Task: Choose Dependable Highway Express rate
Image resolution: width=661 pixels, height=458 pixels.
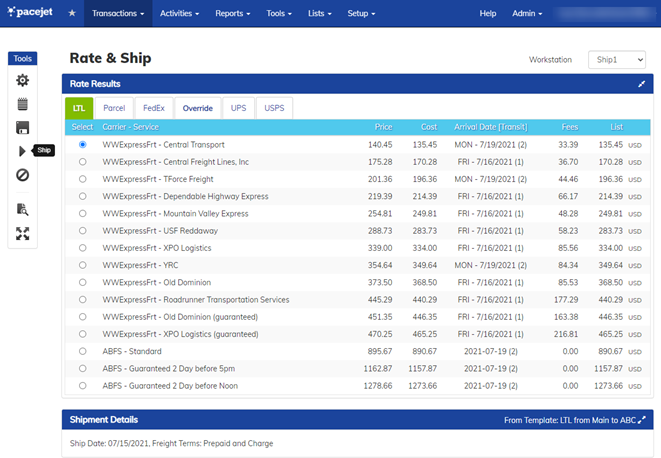Action: click(83, 197)
